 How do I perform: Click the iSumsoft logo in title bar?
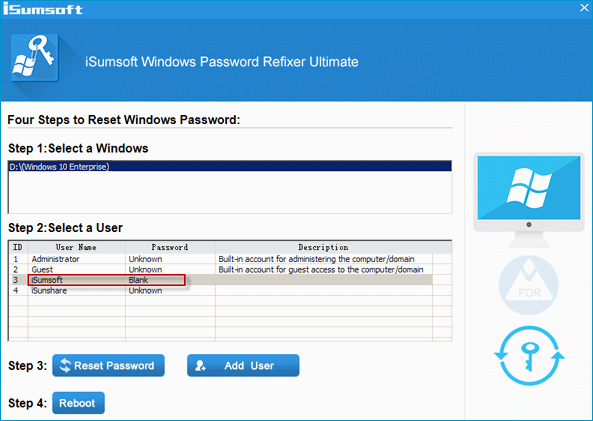[x=43, y=8]
